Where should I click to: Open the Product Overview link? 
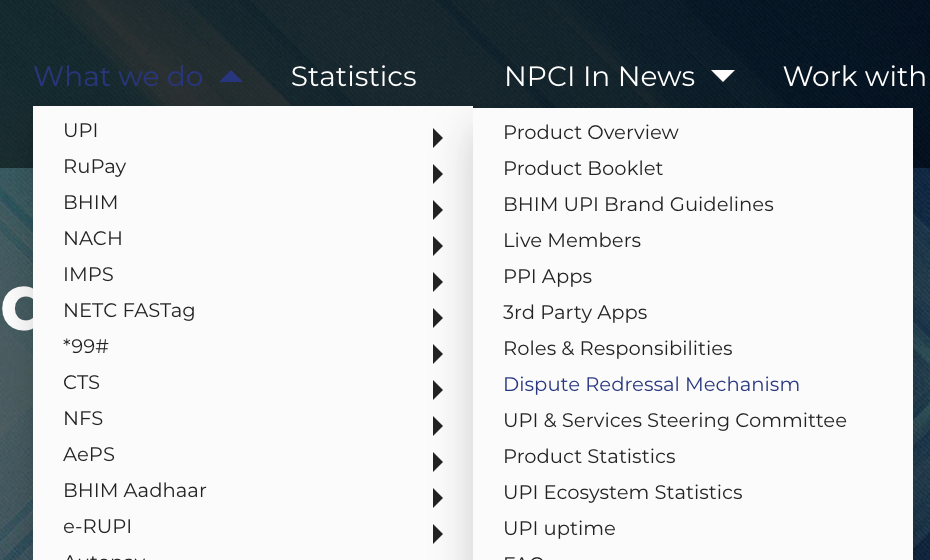click(x=590, y=132)
